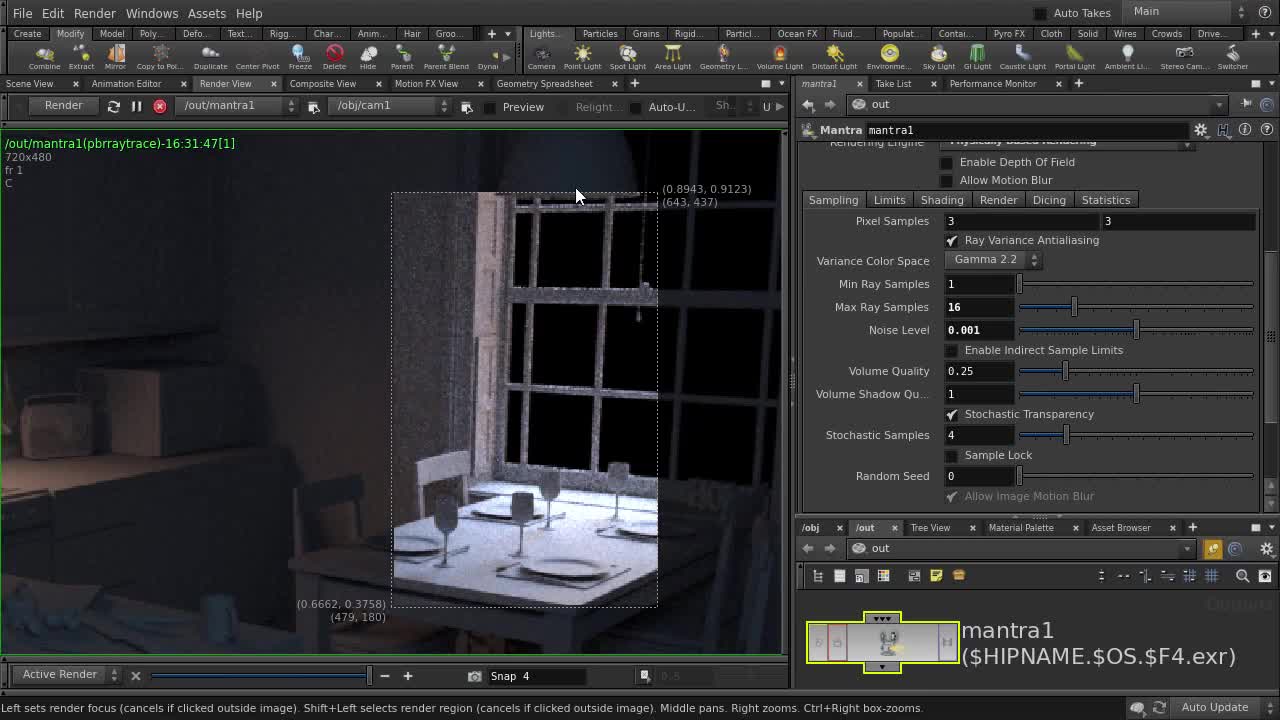Toggle the Preview checkbox in Render View
Image resolution: width=1280 pixels, height=720 pixels.
click(x=489, y=107)
